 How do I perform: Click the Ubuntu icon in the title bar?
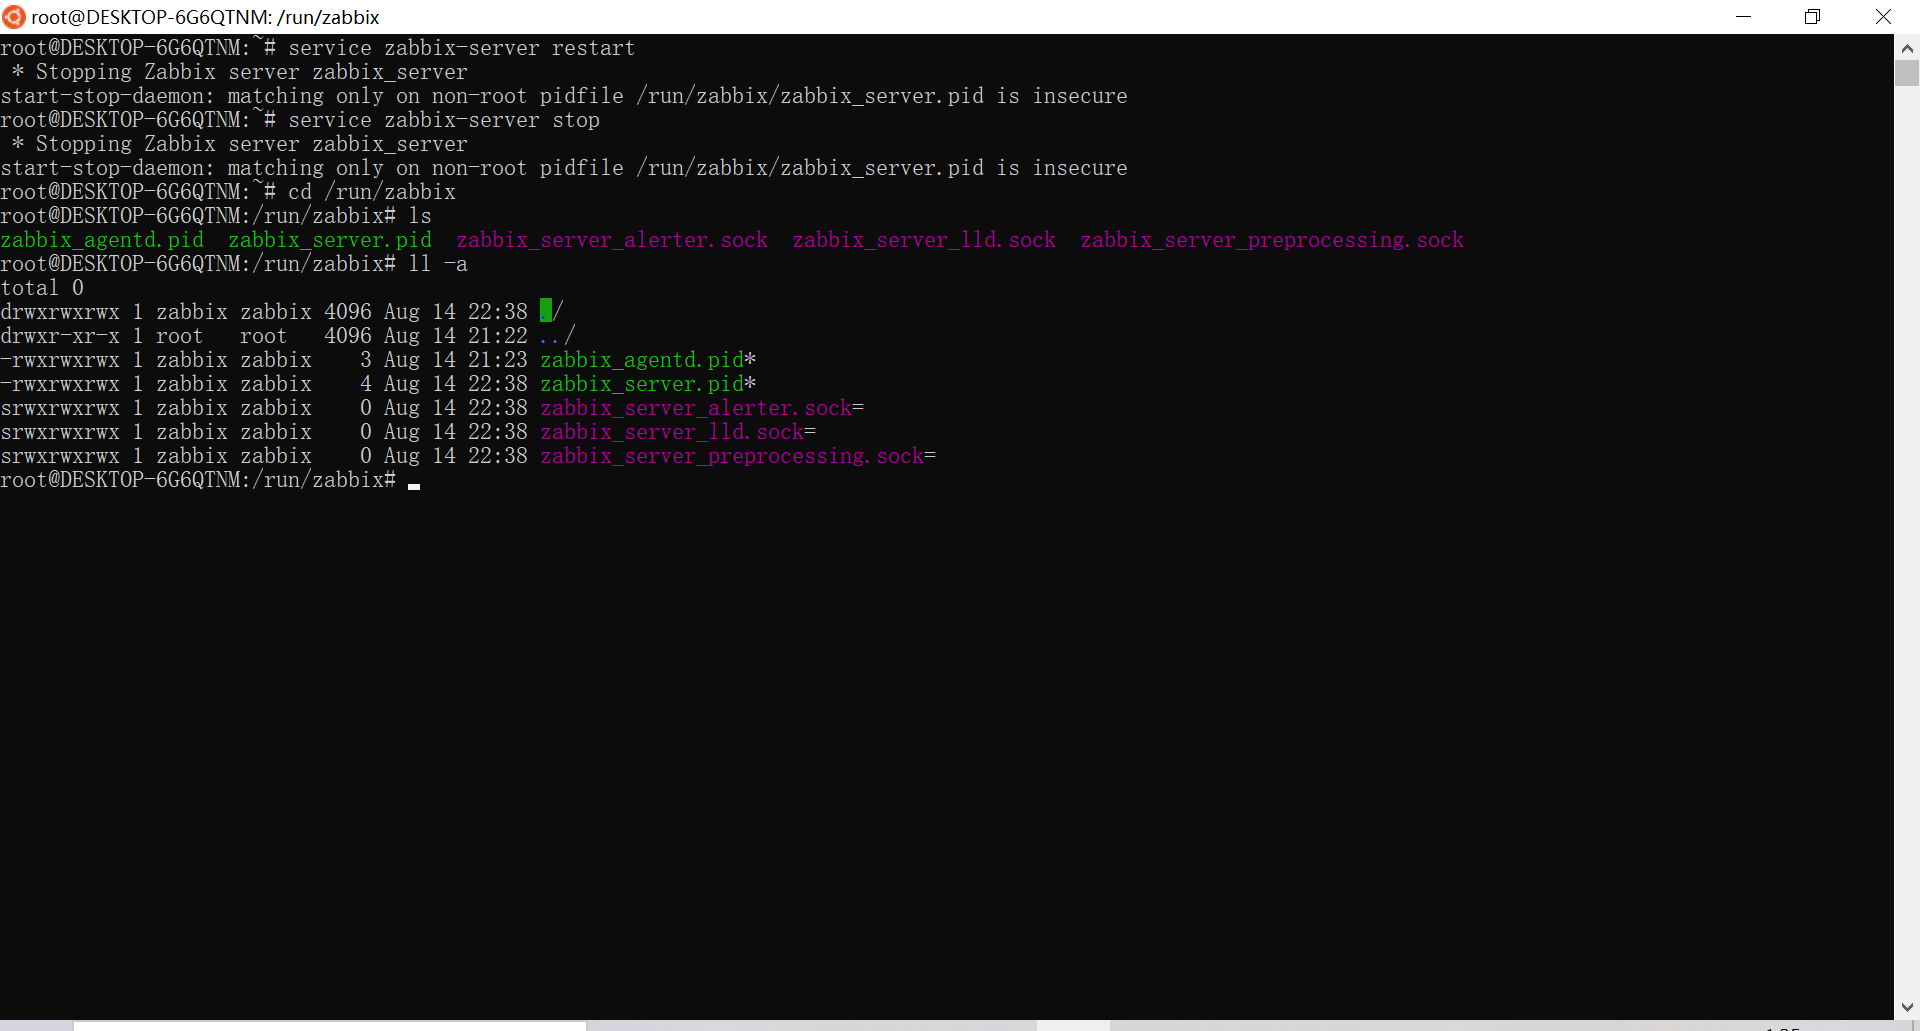tap(13, 17)
